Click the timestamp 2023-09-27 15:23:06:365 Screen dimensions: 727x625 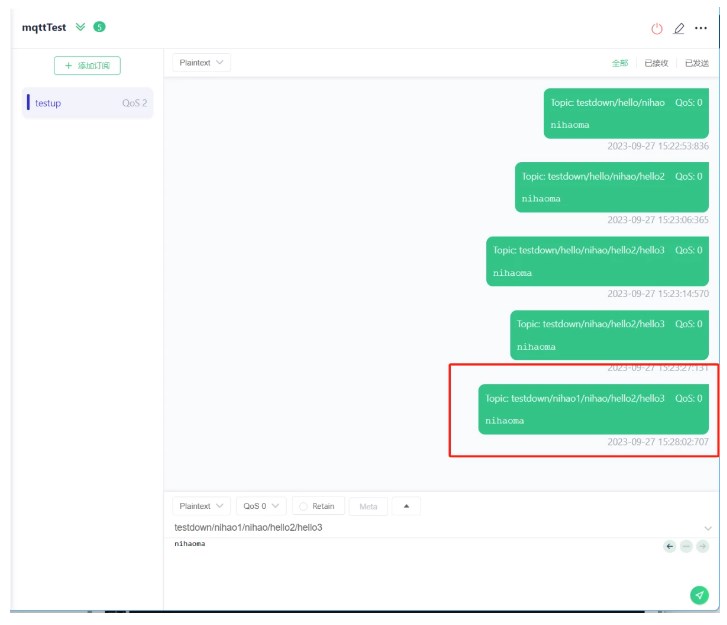[x=658, y=220]
